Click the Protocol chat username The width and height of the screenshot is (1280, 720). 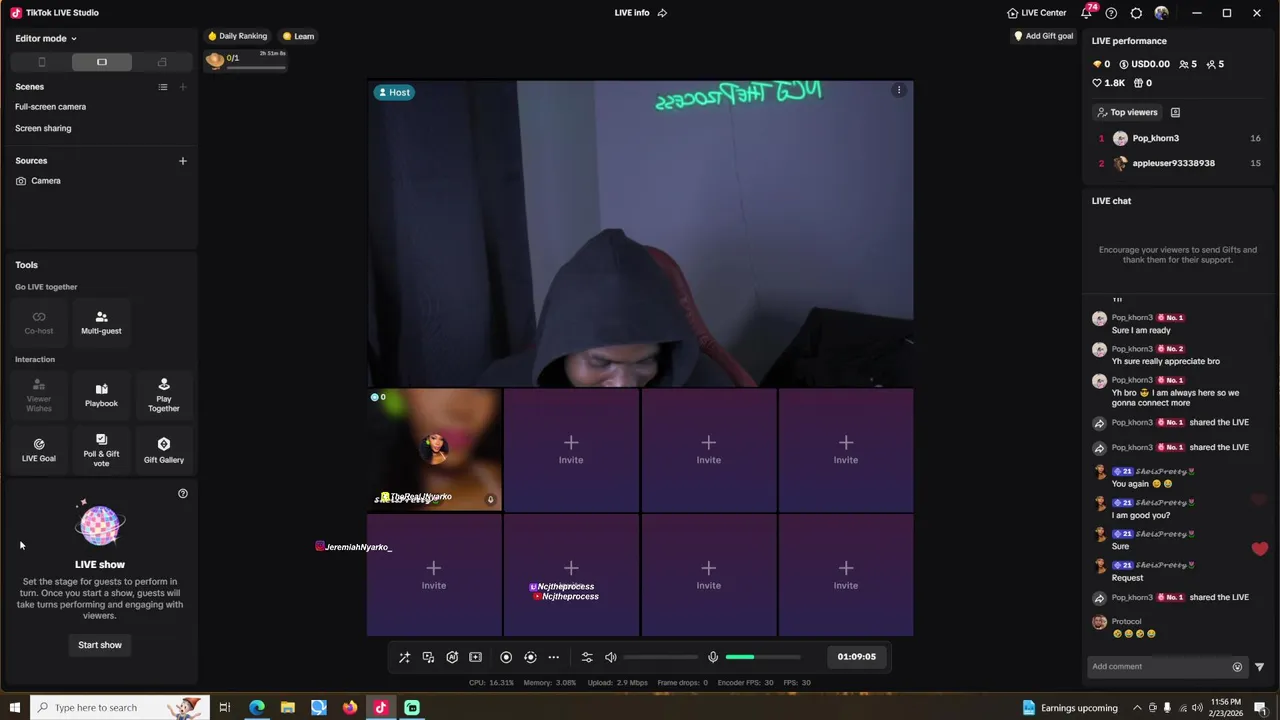[1126, 622]
